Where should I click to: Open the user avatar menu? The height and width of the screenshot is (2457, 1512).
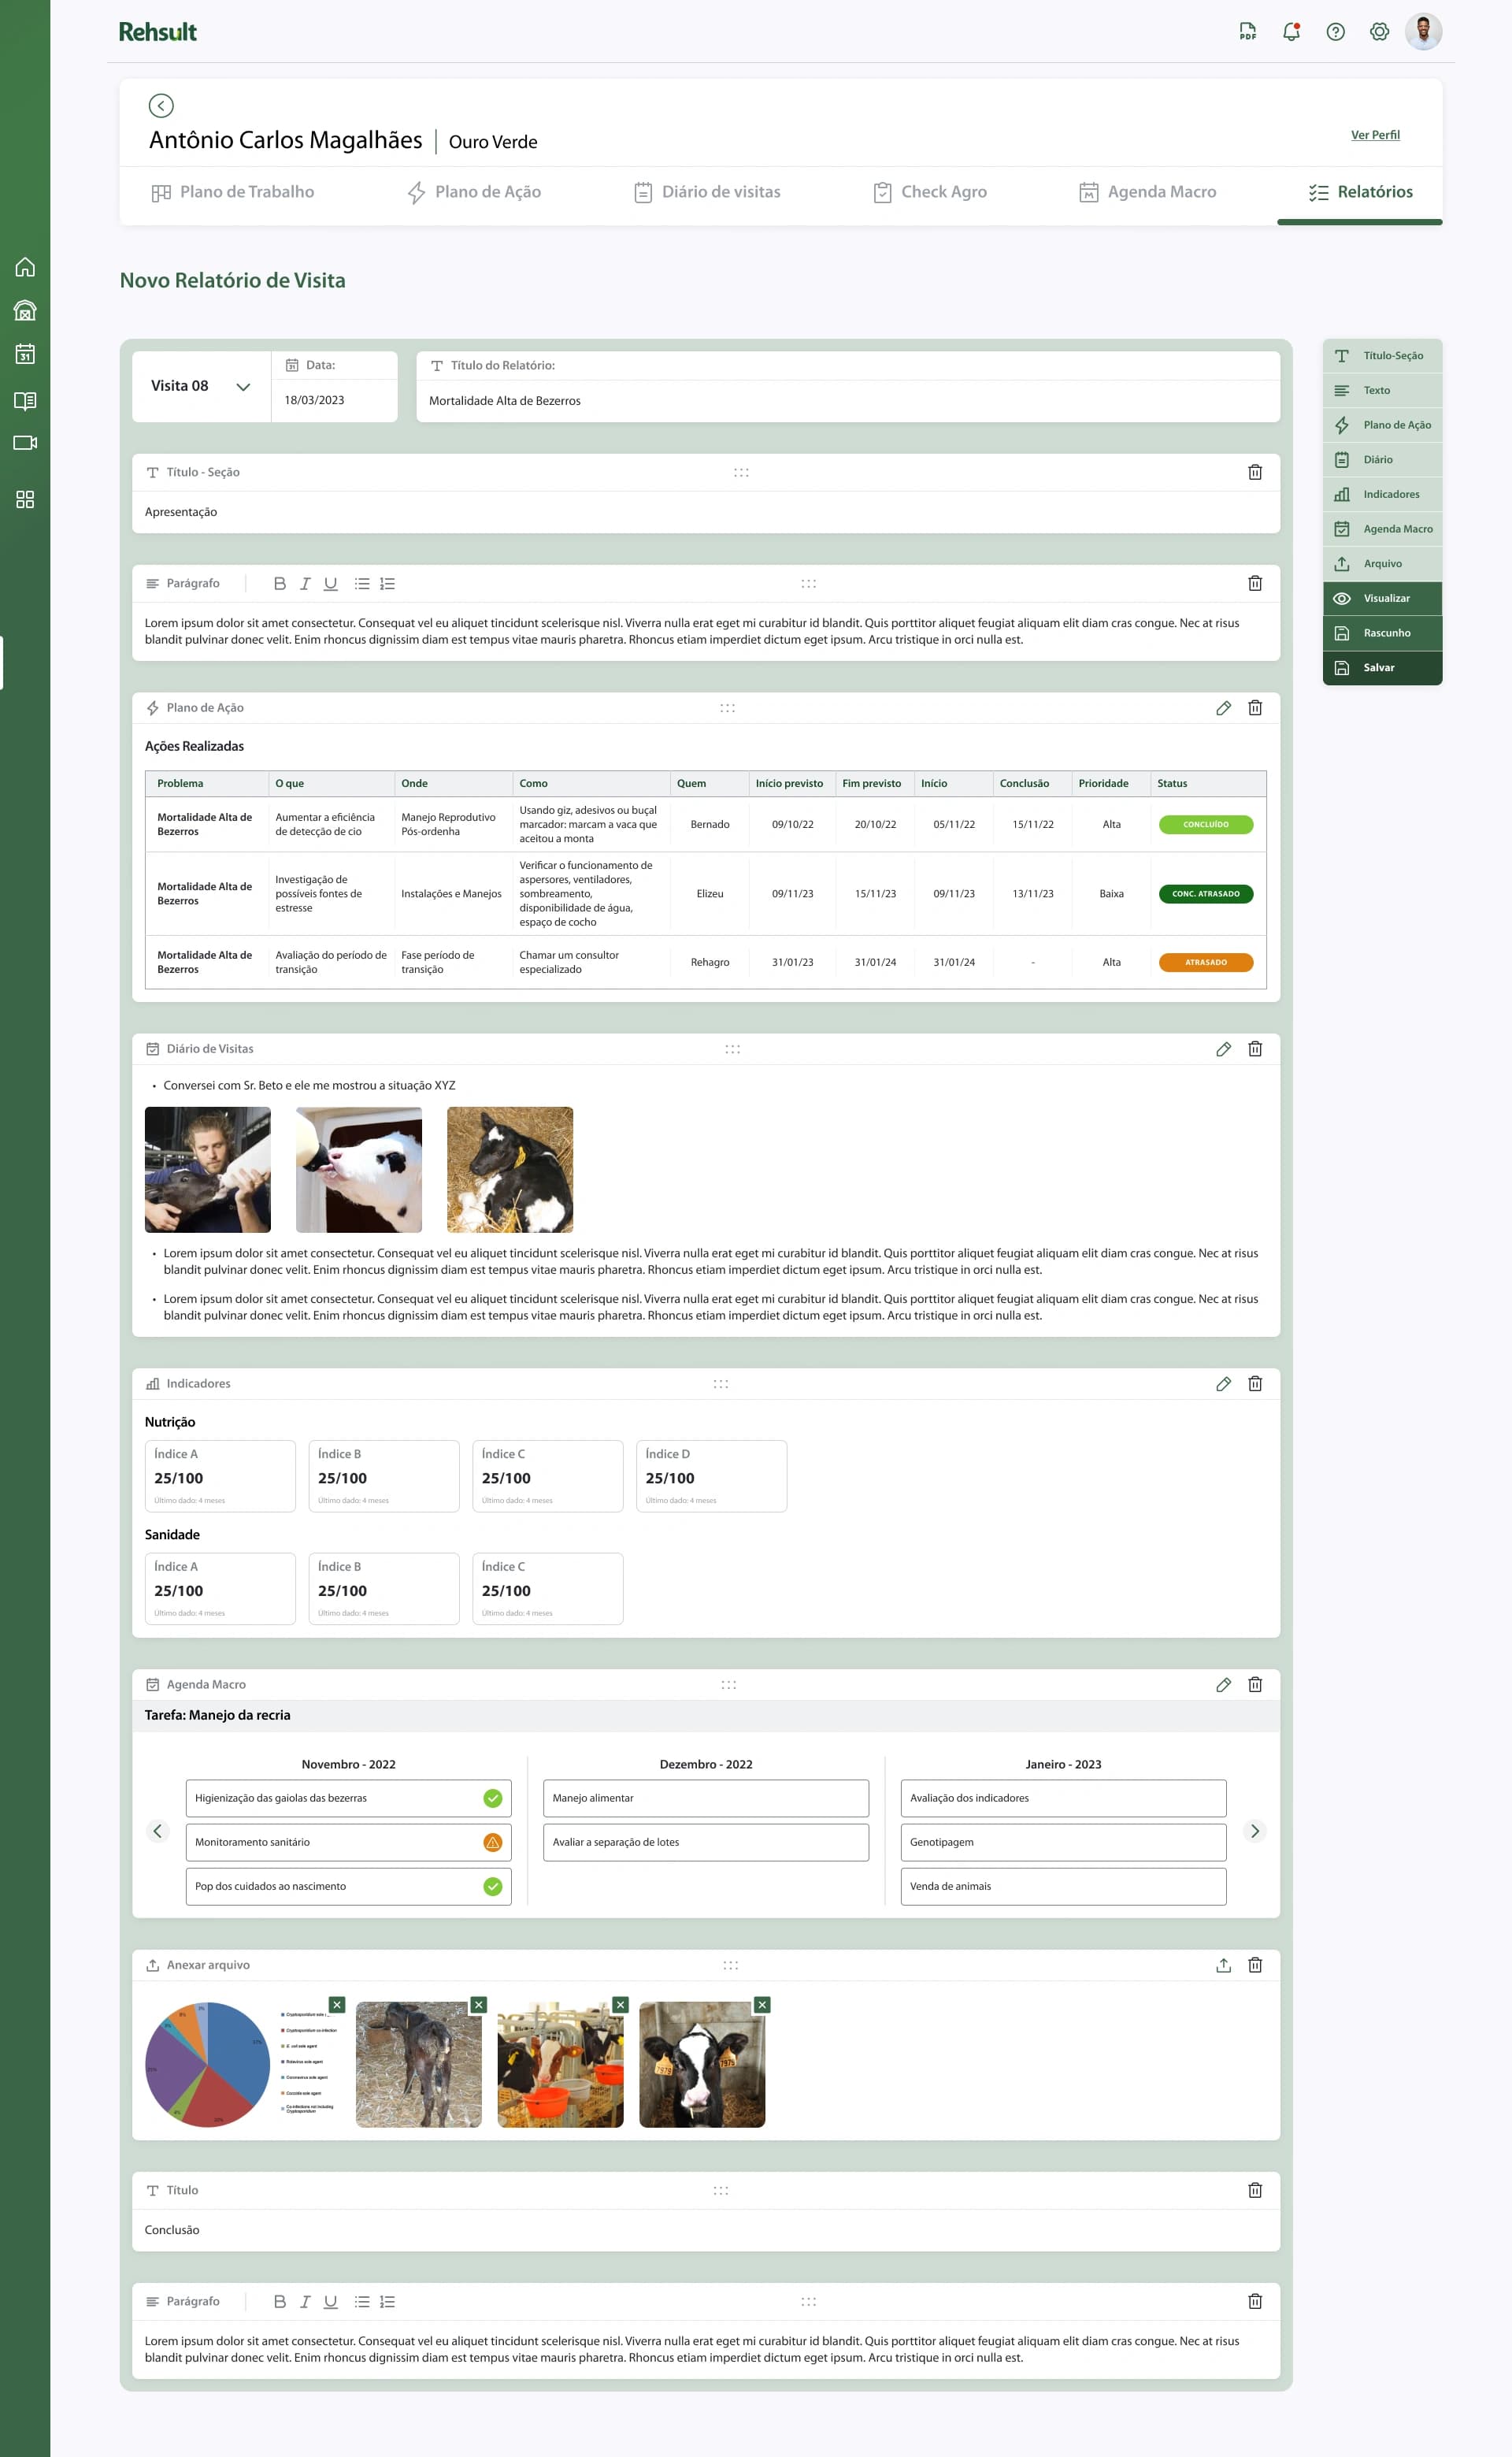pyautogui.click(x=1423, y=32)
